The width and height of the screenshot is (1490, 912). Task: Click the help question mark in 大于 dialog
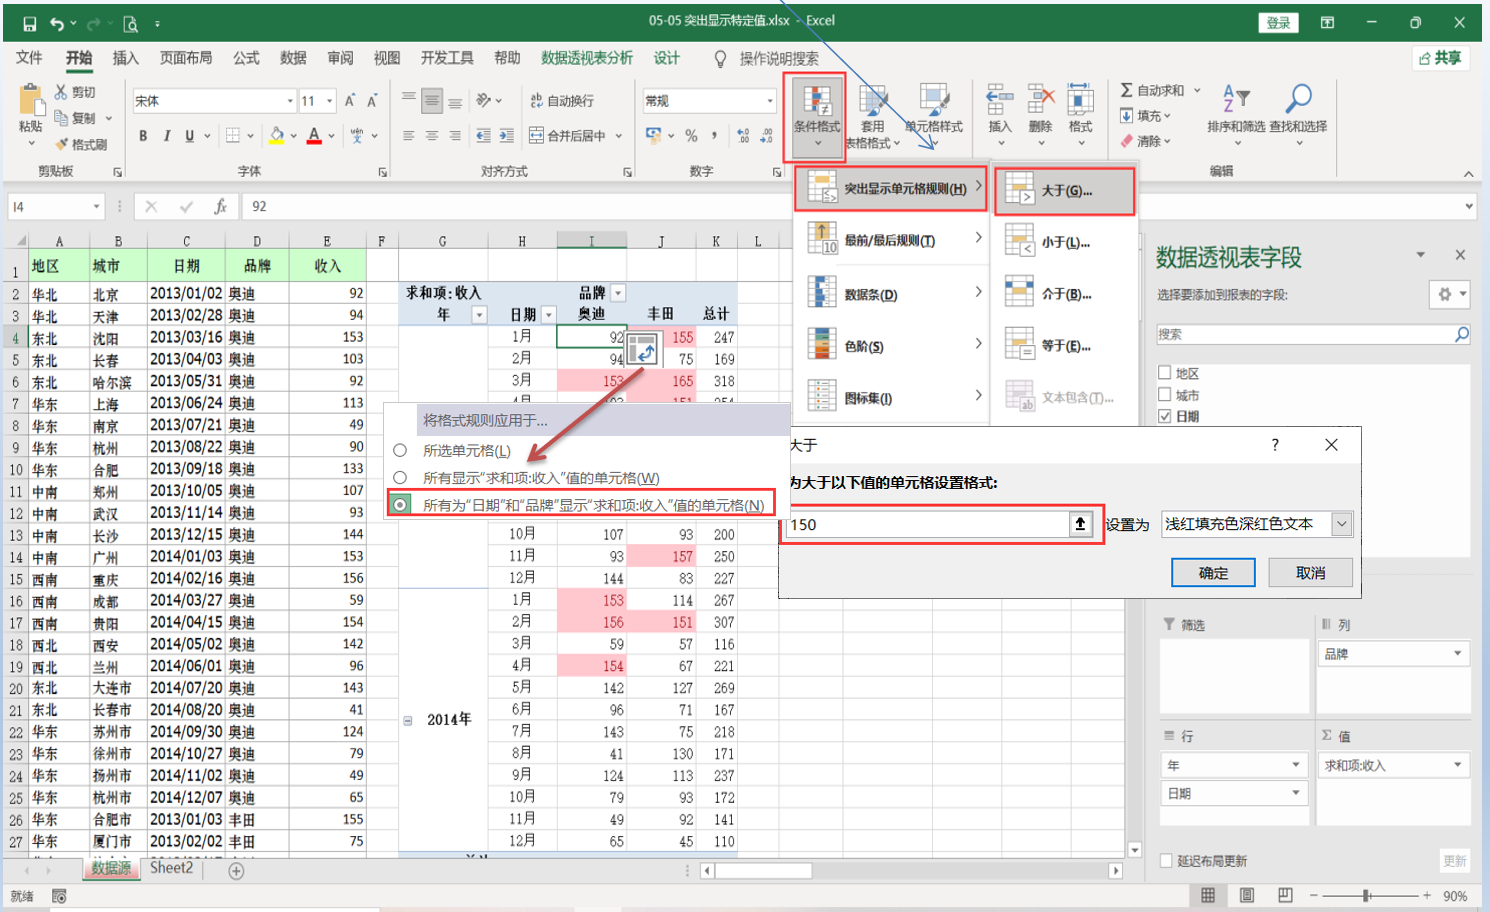pyautogui.click(x=1275, y=445)
